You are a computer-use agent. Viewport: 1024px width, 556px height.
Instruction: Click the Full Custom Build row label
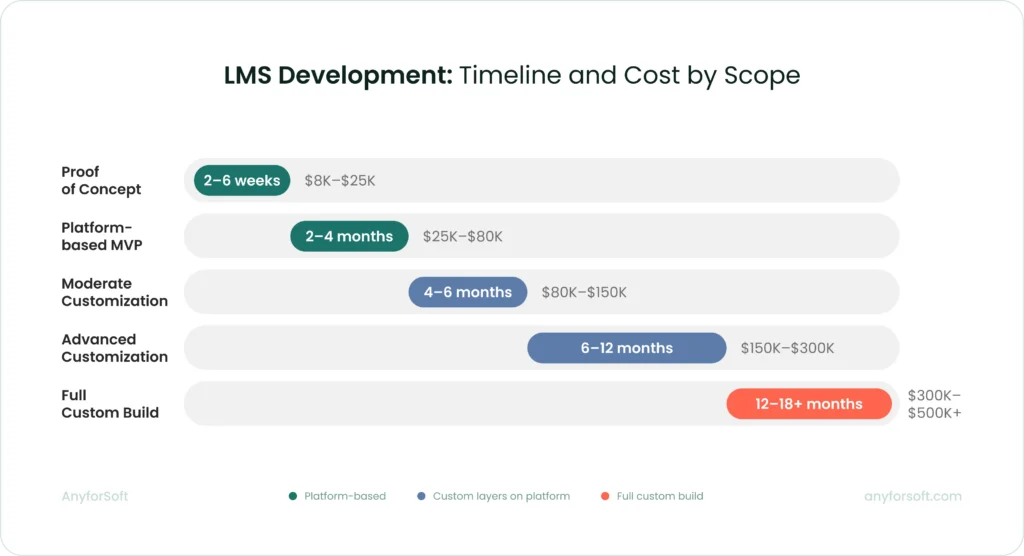pyautogui.click(x=110, y=404)
